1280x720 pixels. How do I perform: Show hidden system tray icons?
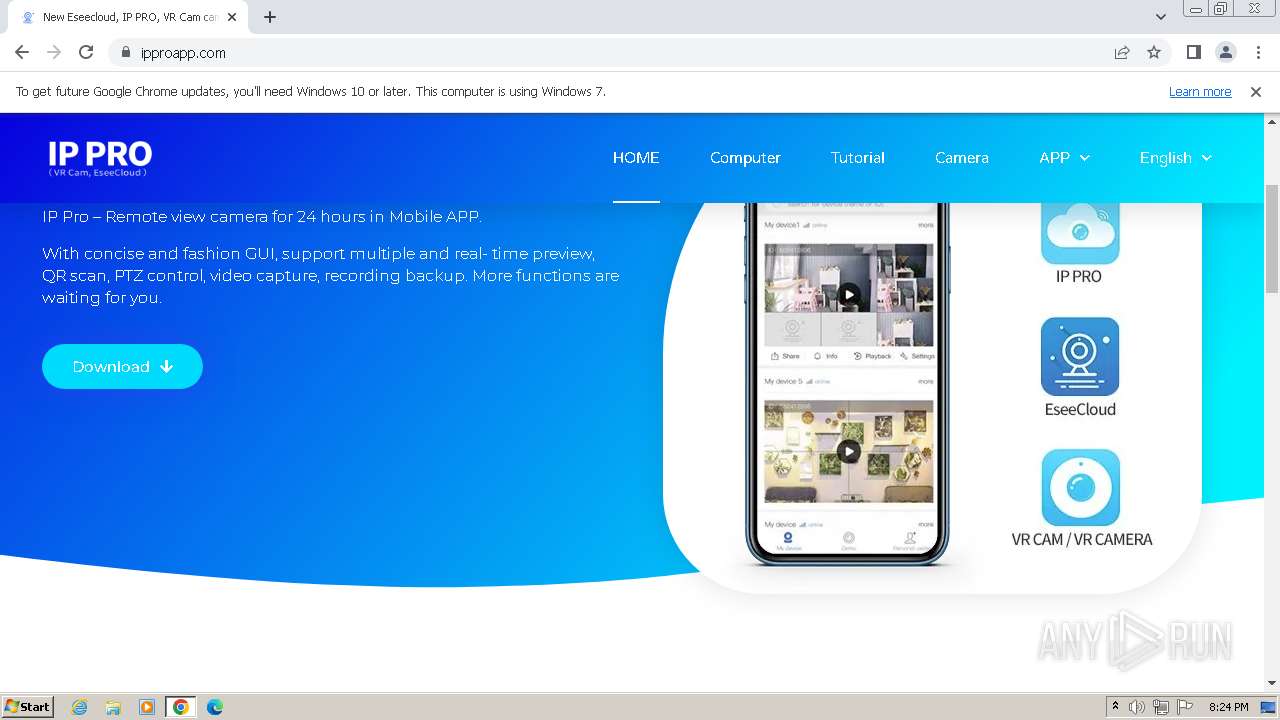click(1115, 707)
